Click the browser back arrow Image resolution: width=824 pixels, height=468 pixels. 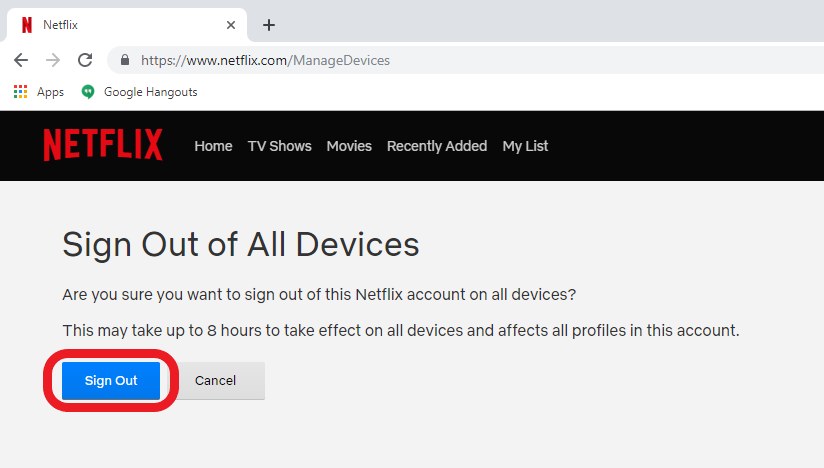click(21, 60)
